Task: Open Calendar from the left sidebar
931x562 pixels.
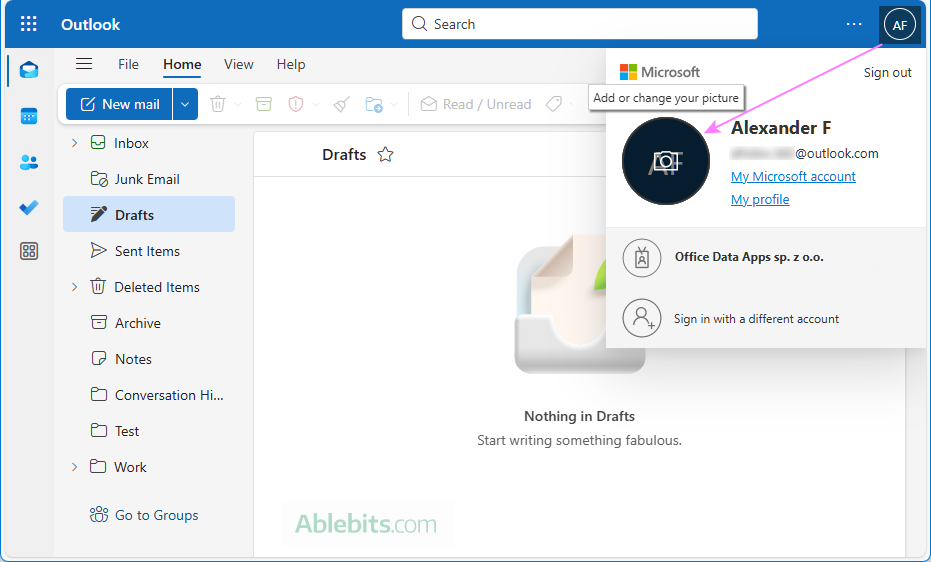Action: click(29, 116)
